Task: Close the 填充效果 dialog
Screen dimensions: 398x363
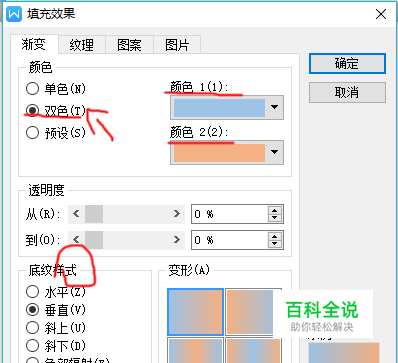Action: [381, 14]
